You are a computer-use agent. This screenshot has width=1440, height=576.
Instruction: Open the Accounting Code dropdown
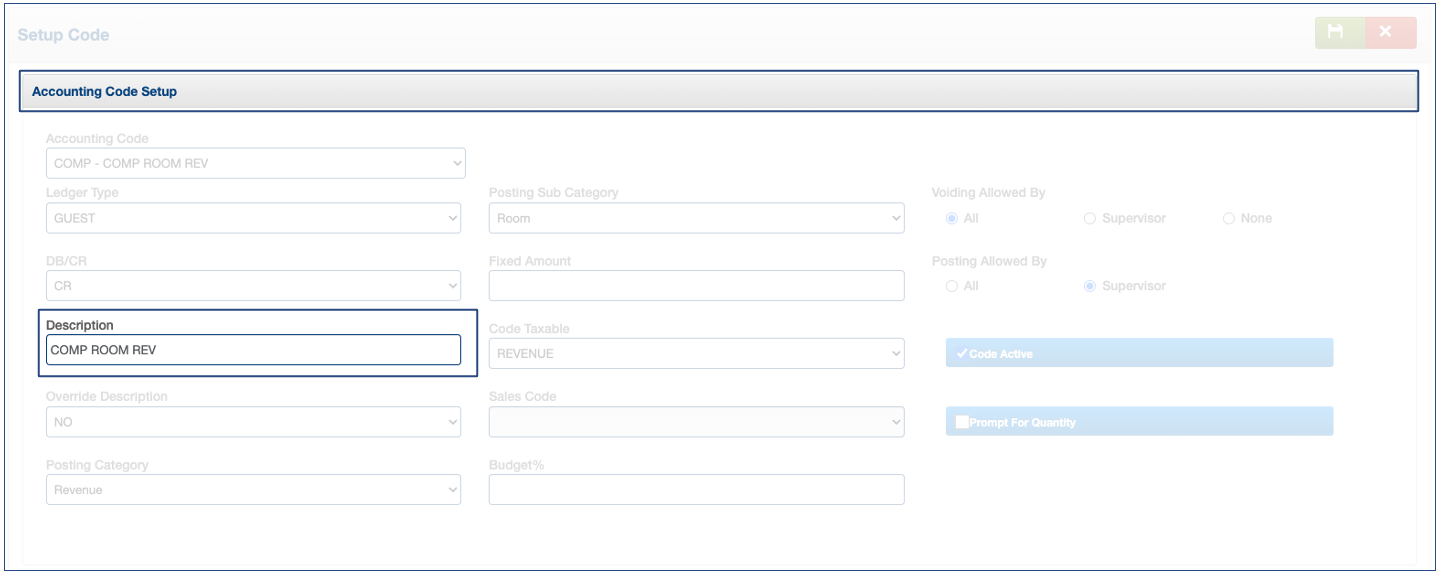coord(255,163)
